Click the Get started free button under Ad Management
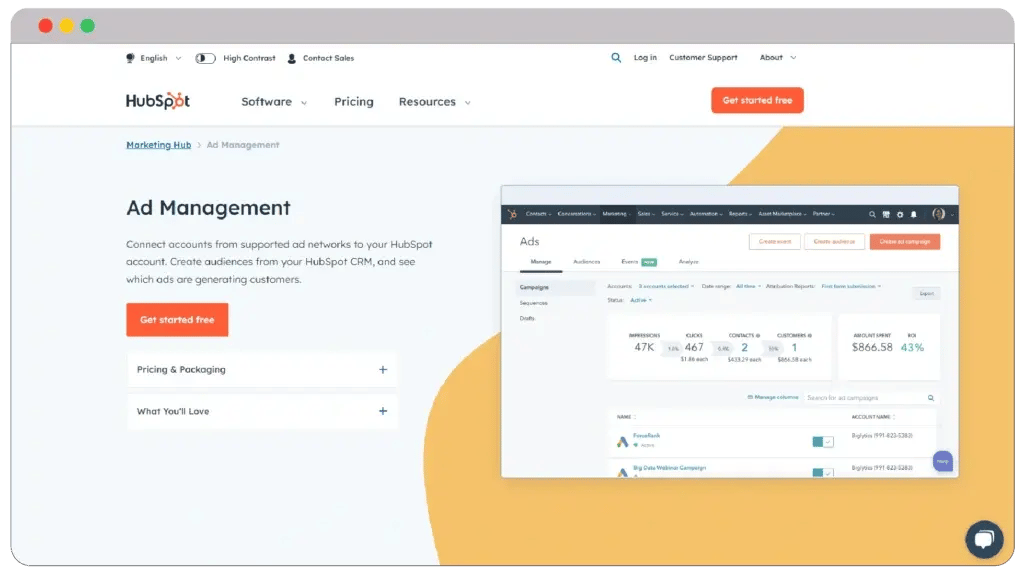This screenshot has width=1024, height=578. pos(177,320)
